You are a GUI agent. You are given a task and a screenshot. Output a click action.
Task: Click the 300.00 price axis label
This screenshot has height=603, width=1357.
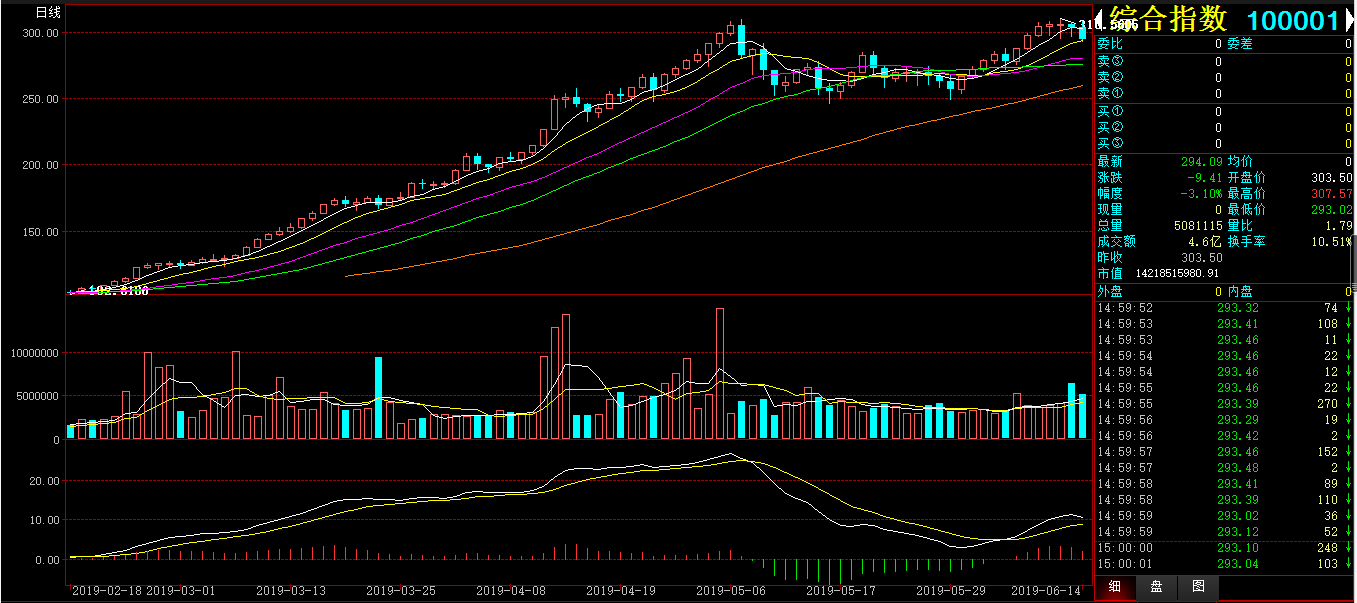pos(42,33)
